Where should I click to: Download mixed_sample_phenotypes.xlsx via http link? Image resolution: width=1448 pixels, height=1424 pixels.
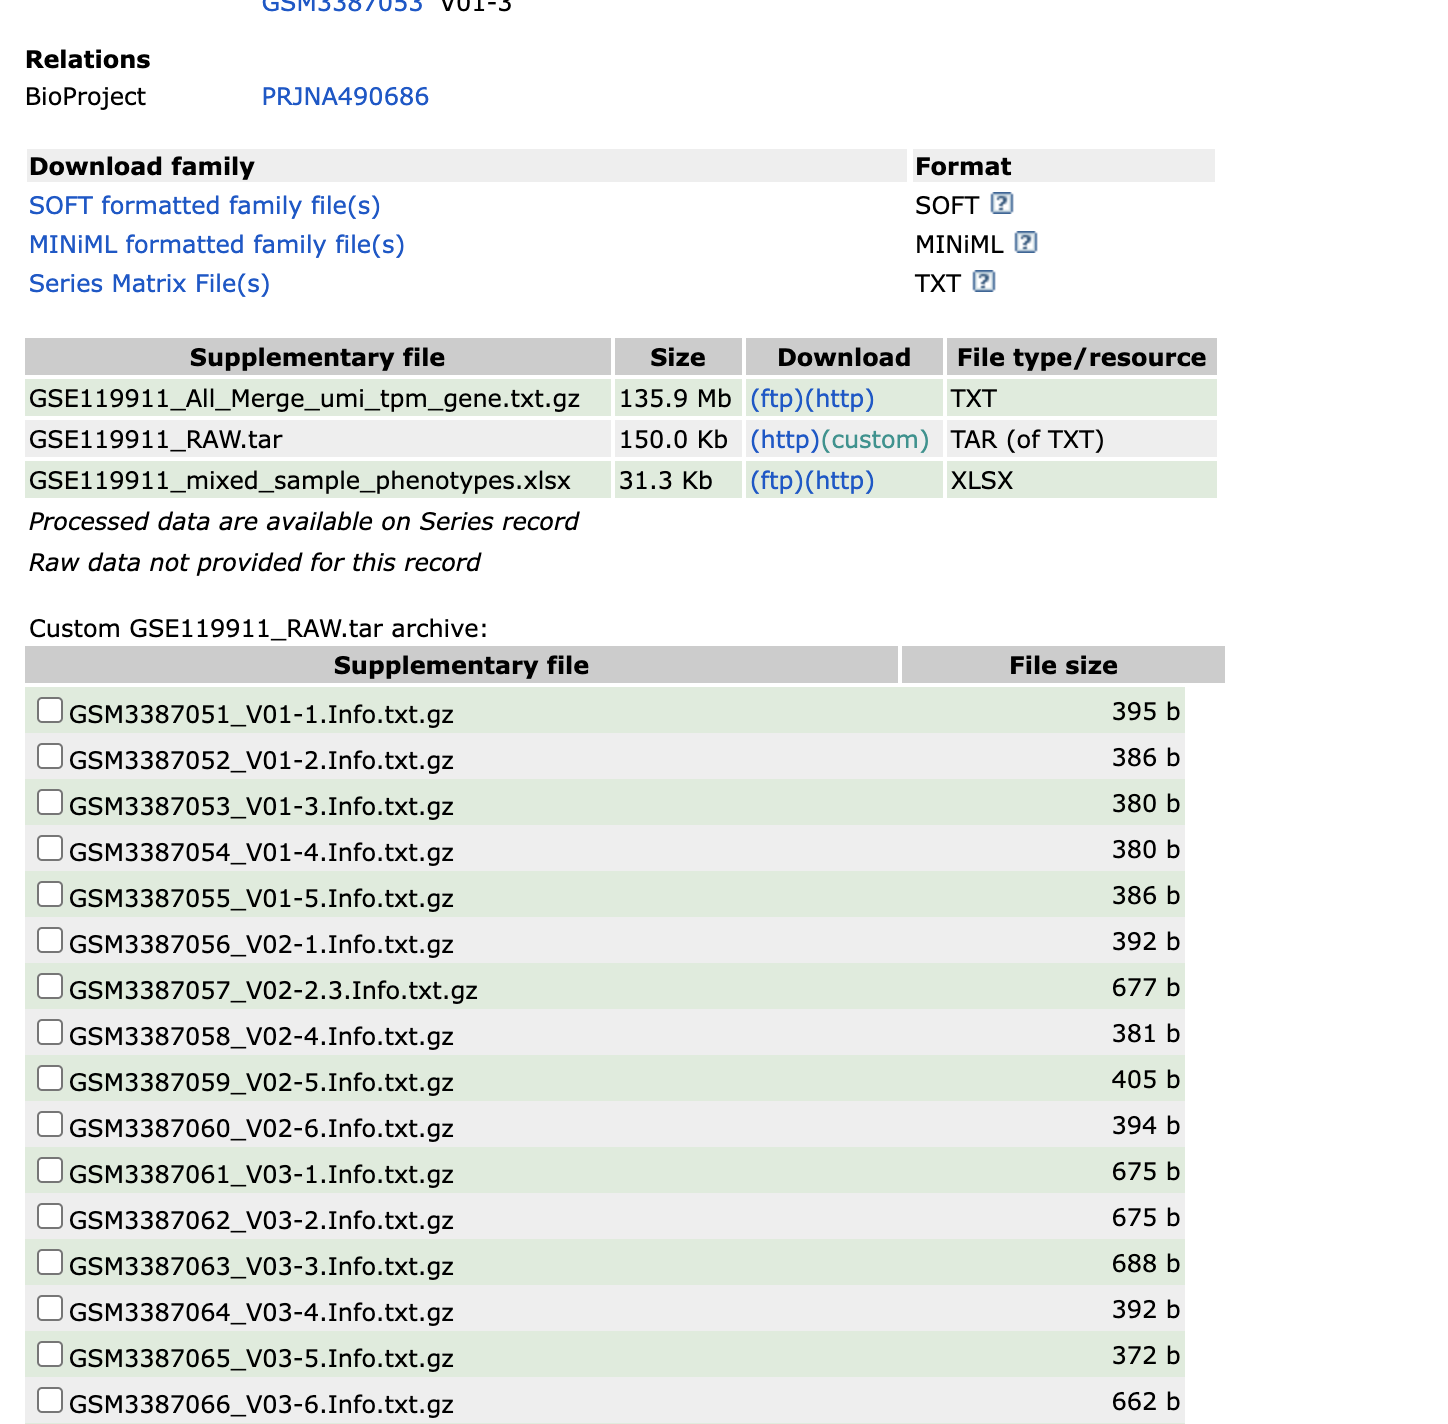(840, 481)
